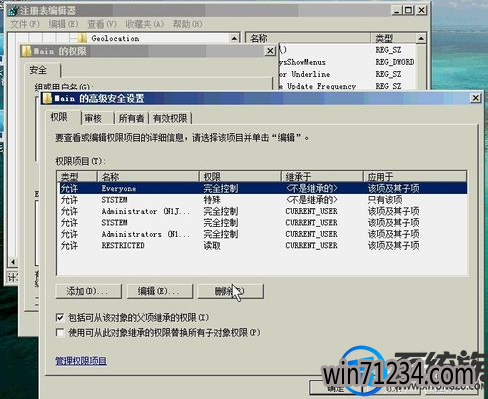Click registry tree scroll up arrow
Image resolution: width=488 pixels, height=399 pixels.
tap(235, 38)
